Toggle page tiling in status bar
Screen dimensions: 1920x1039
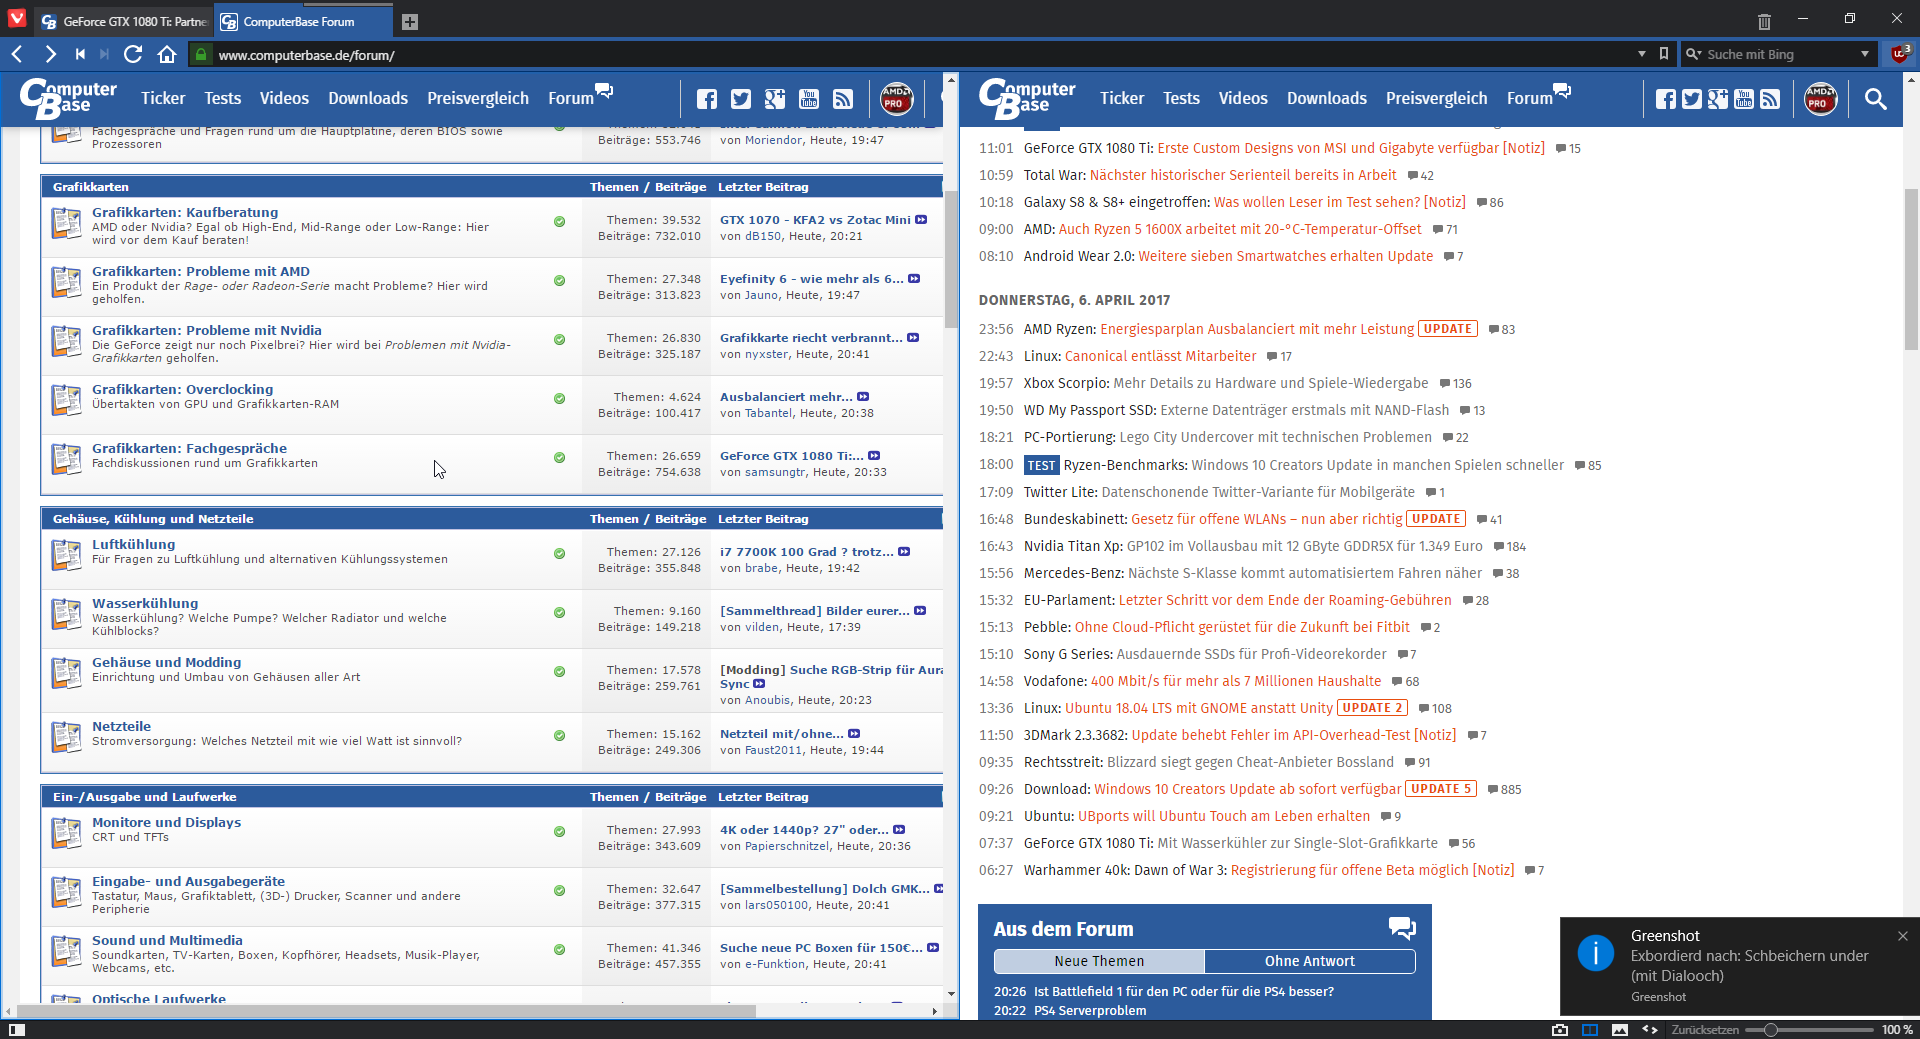pyautogui.click(x=1590, y=1029)
